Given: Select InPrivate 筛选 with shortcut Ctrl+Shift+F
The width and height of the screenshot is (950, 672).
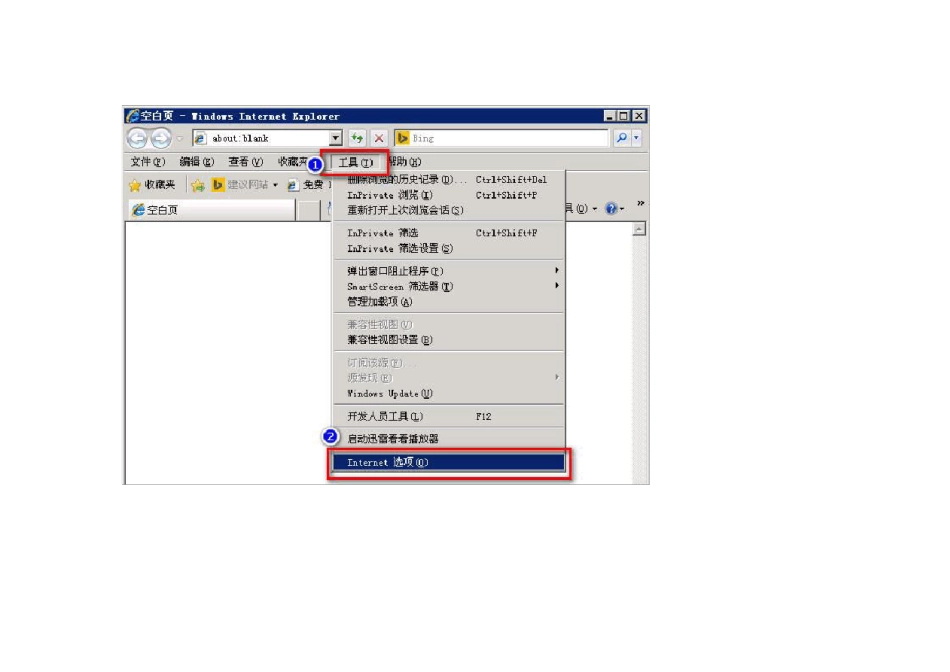Looking at the screenshot, I should [448, 233].
